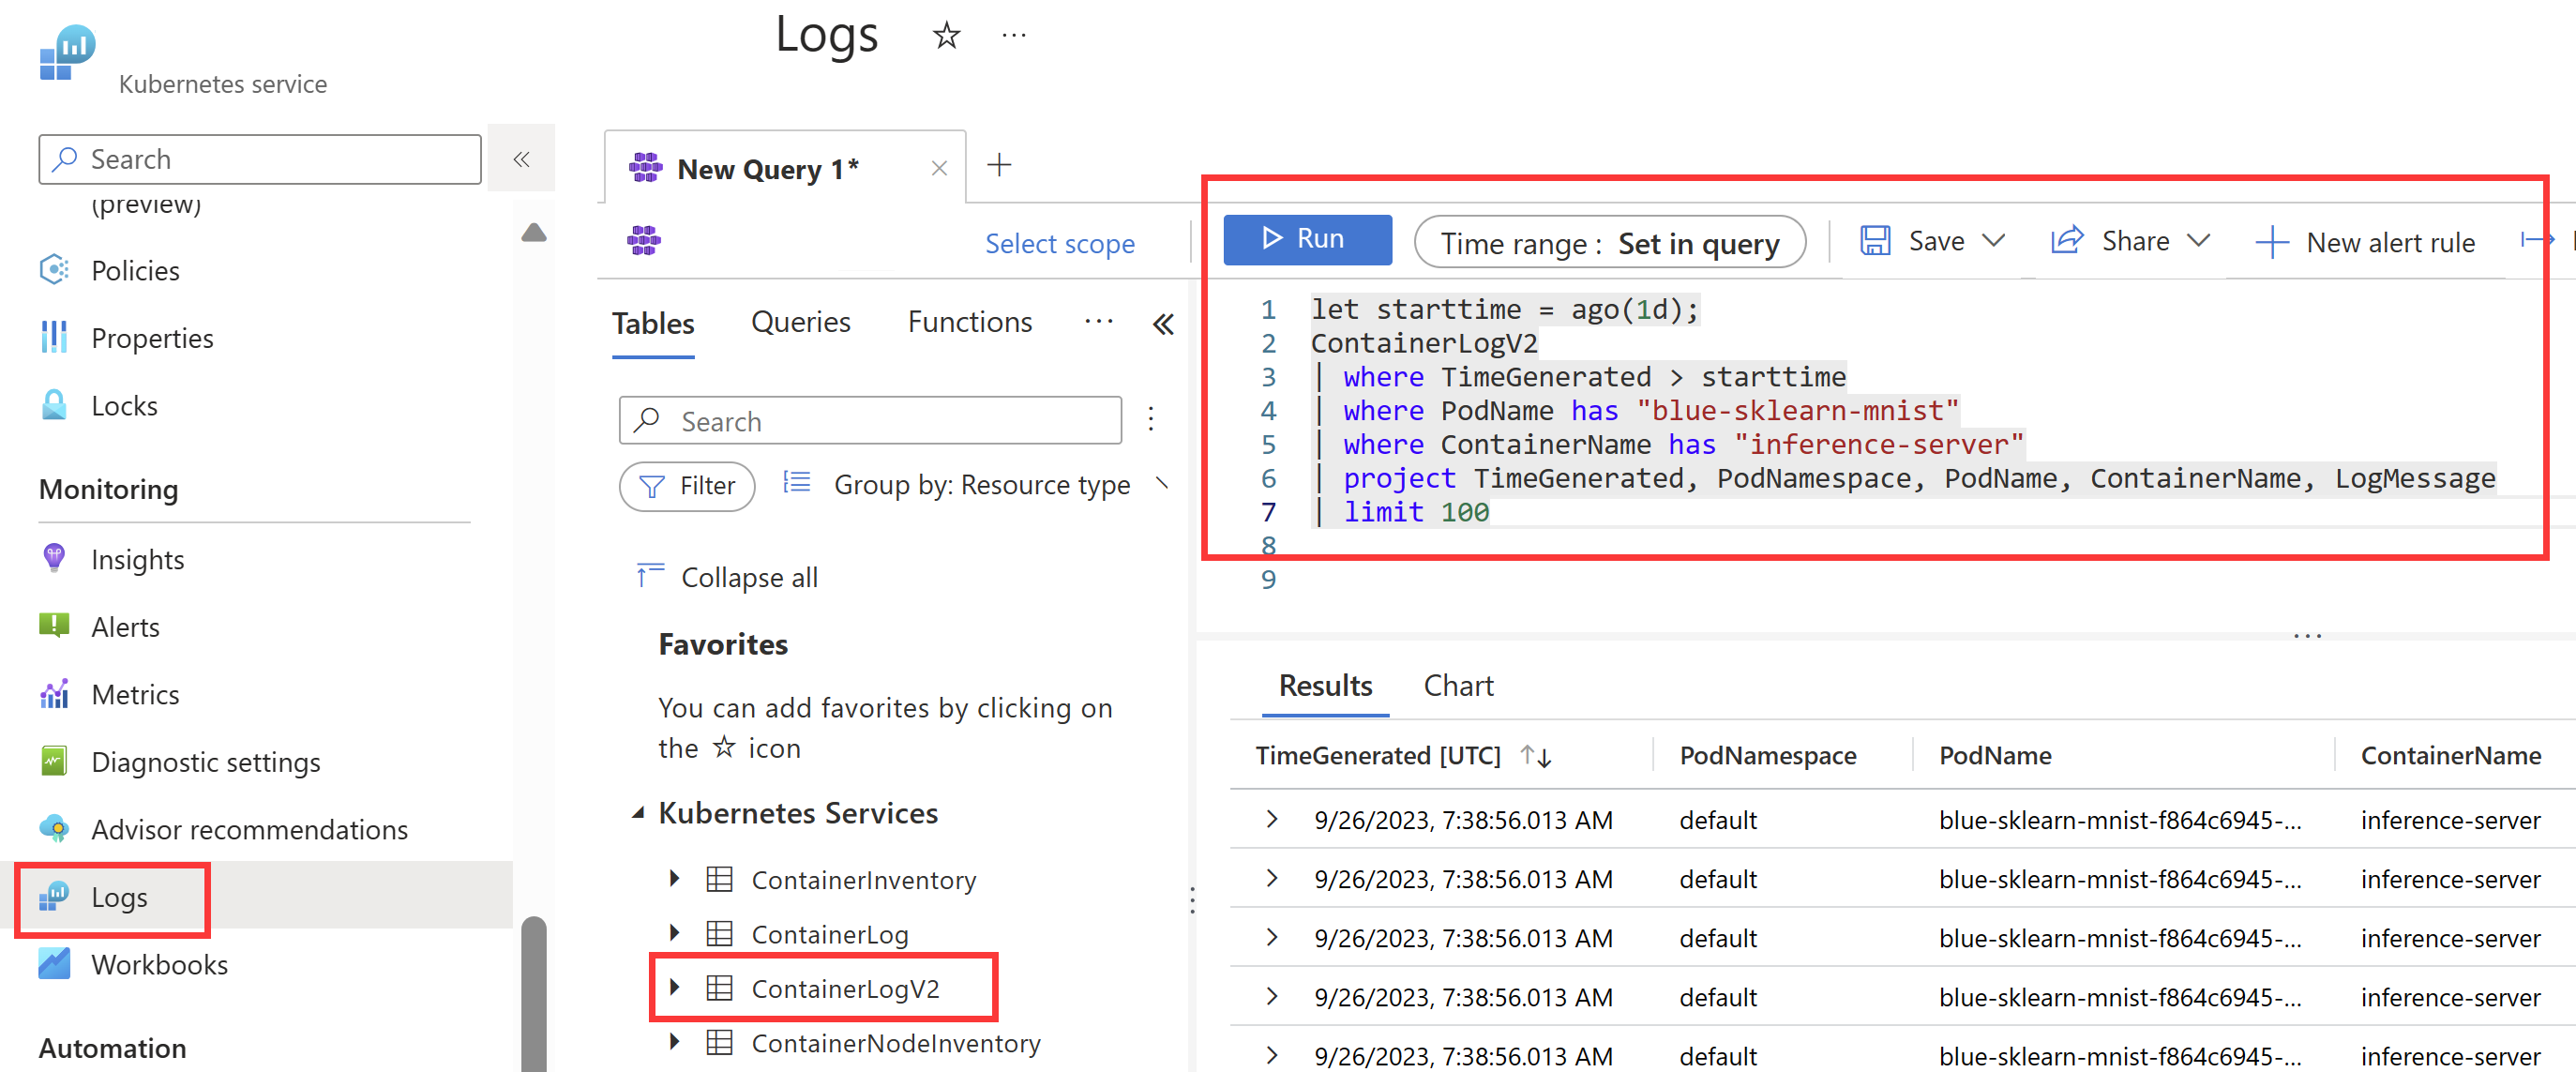
Task: Click the Select scope link
Action: point(1059,243)
